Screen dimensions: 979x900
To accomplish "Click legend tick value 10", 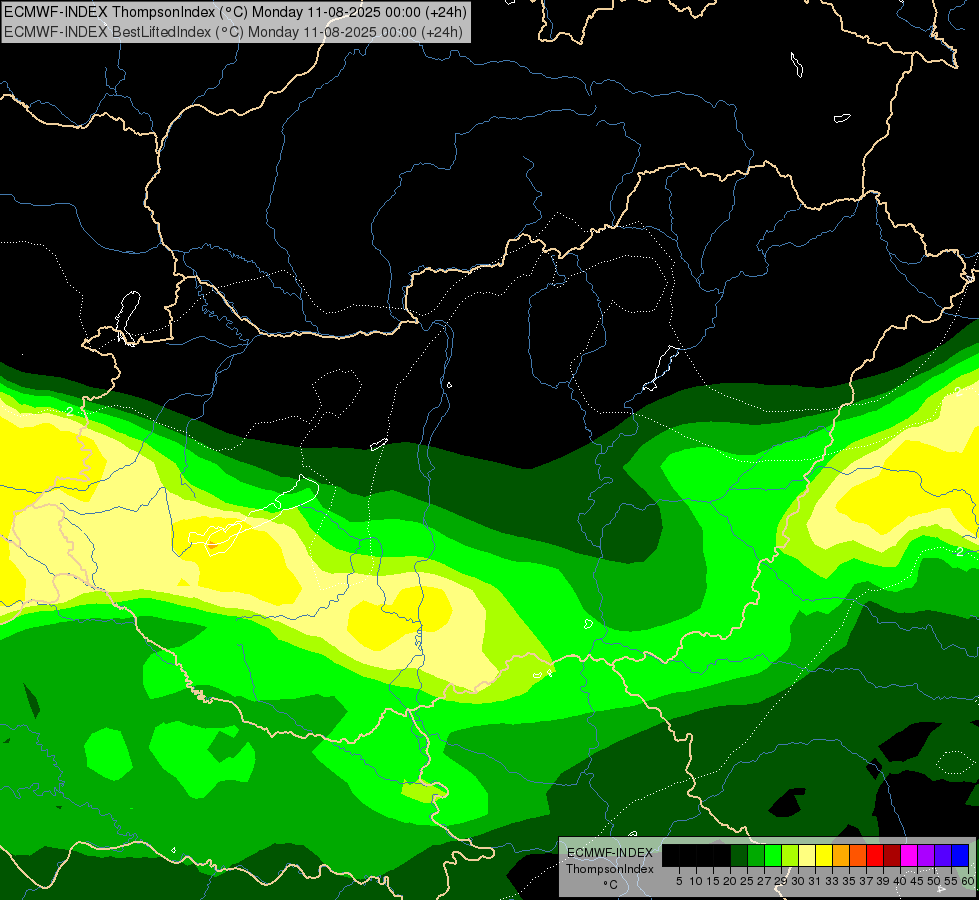I will (696, 881).
